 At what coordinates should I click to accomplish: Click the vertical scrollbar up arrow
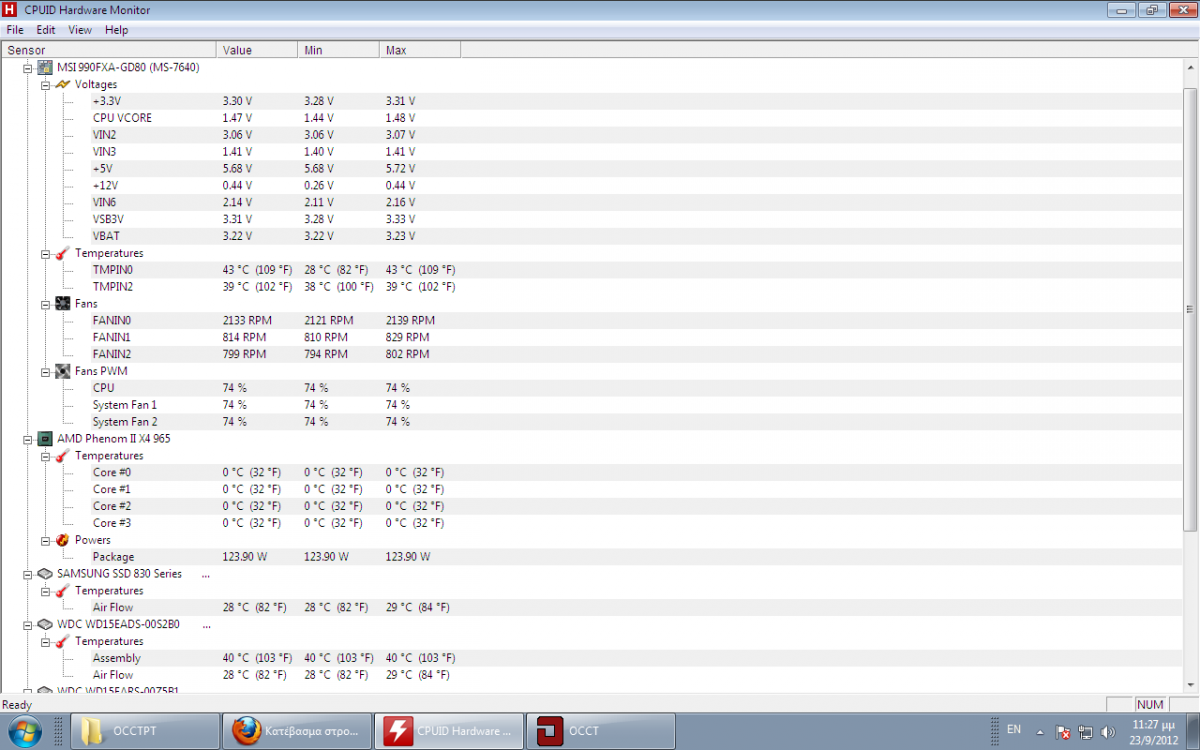(1190, 67)
